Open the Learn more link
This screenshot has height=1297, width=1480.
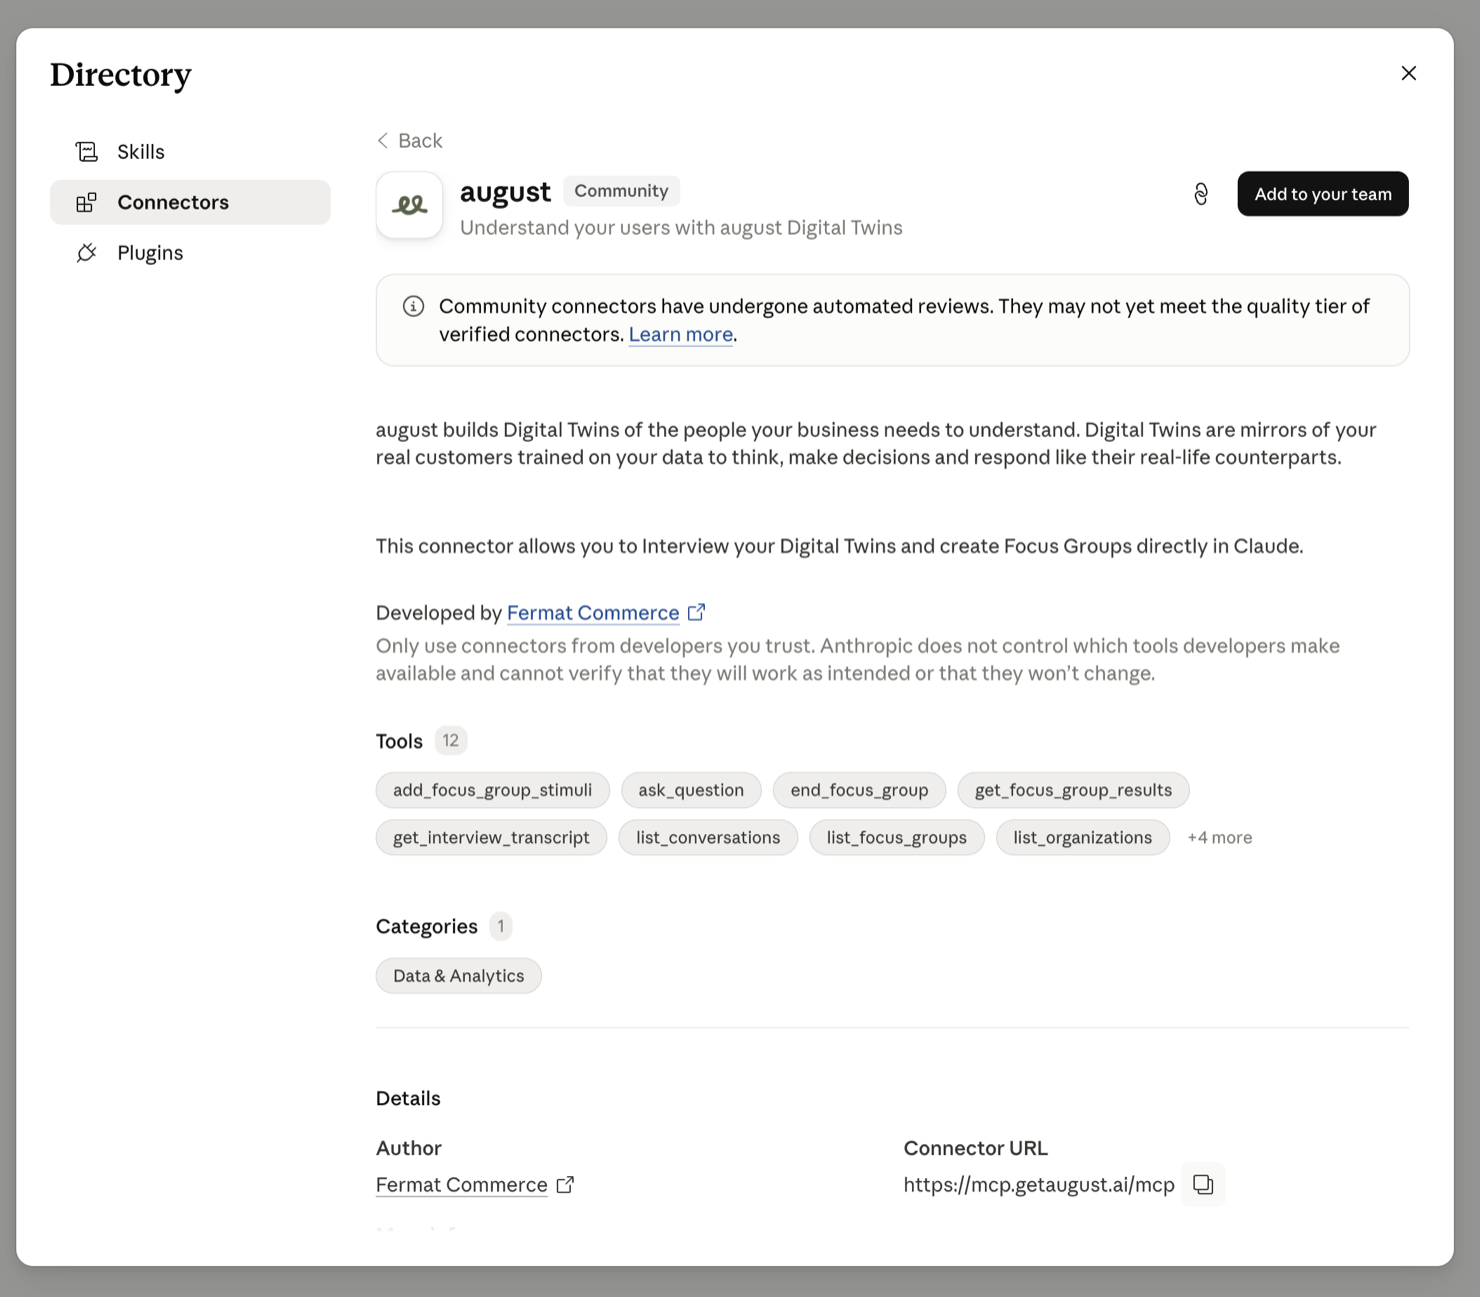pyautogui.click(x=681, y=334)
